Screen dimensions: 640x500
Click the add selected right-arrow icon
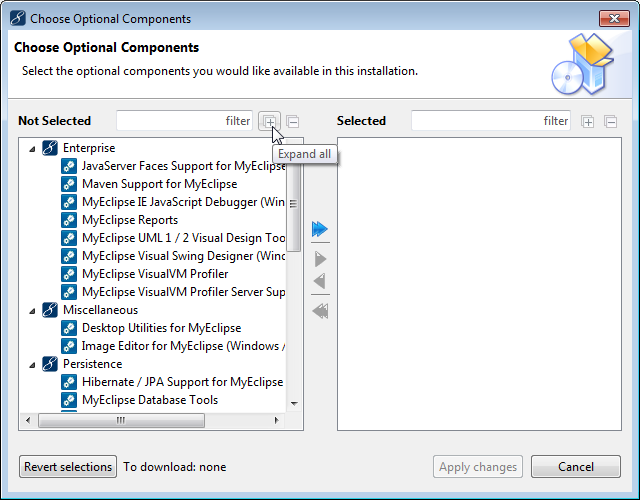pyautogui.click(x=320, y=259)
